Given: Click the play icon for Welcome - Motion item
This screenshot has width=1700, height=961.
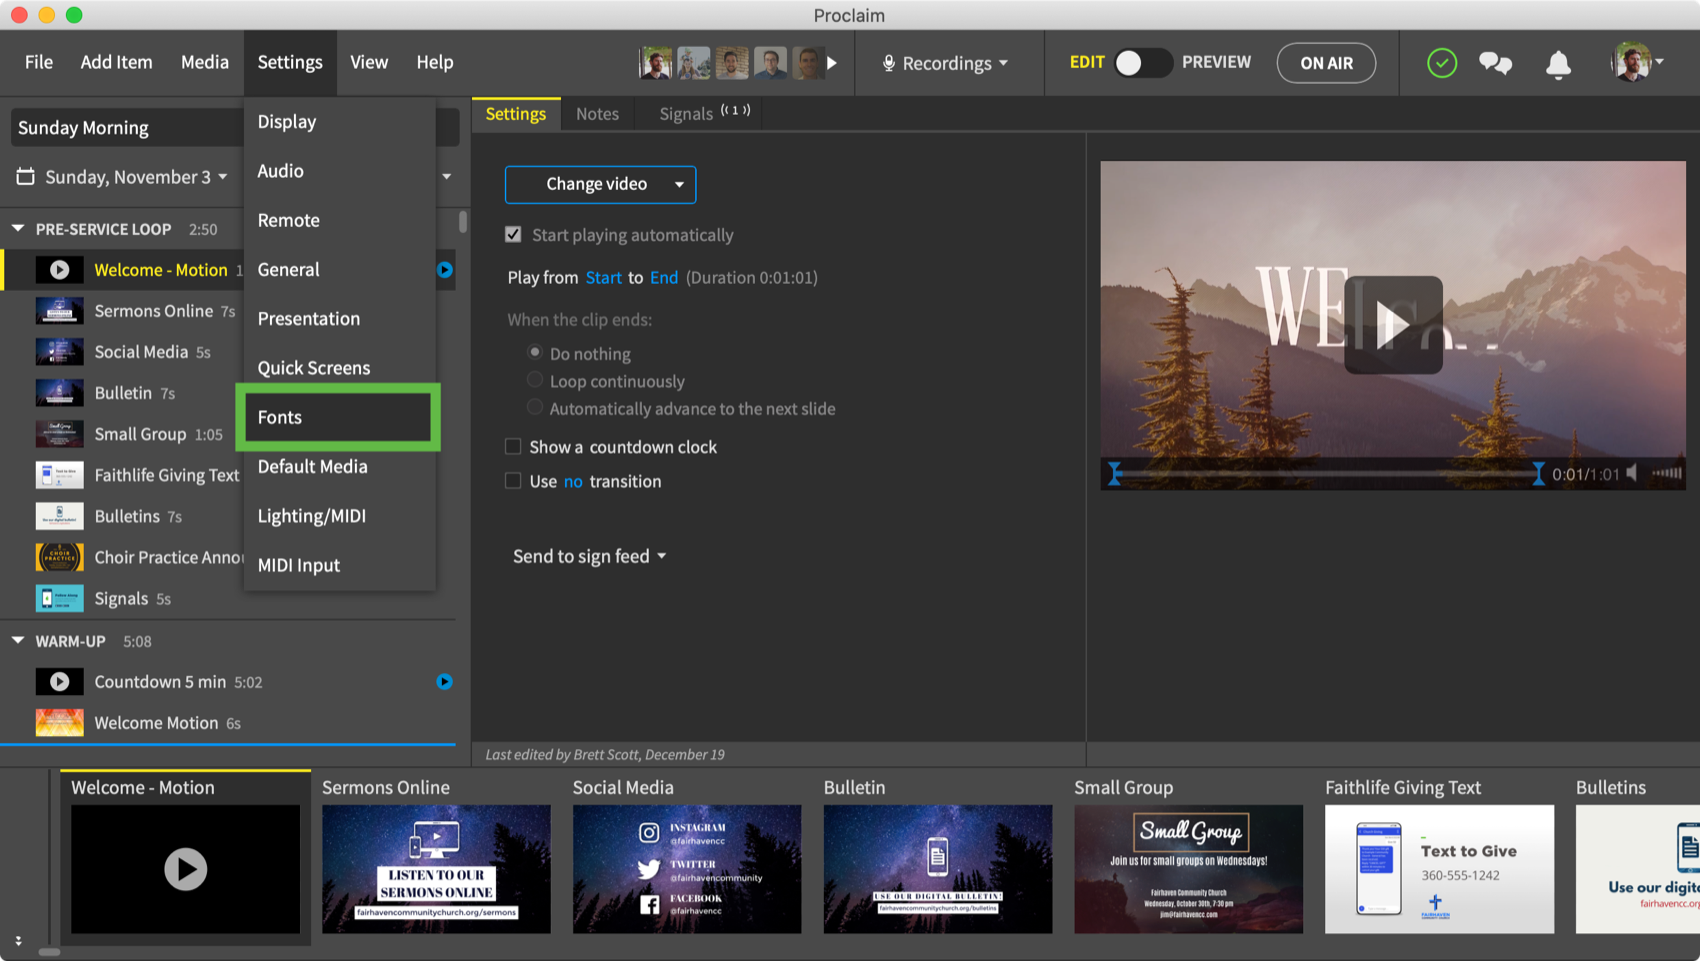Looking at the screenshot, I should tap(59, 270).
